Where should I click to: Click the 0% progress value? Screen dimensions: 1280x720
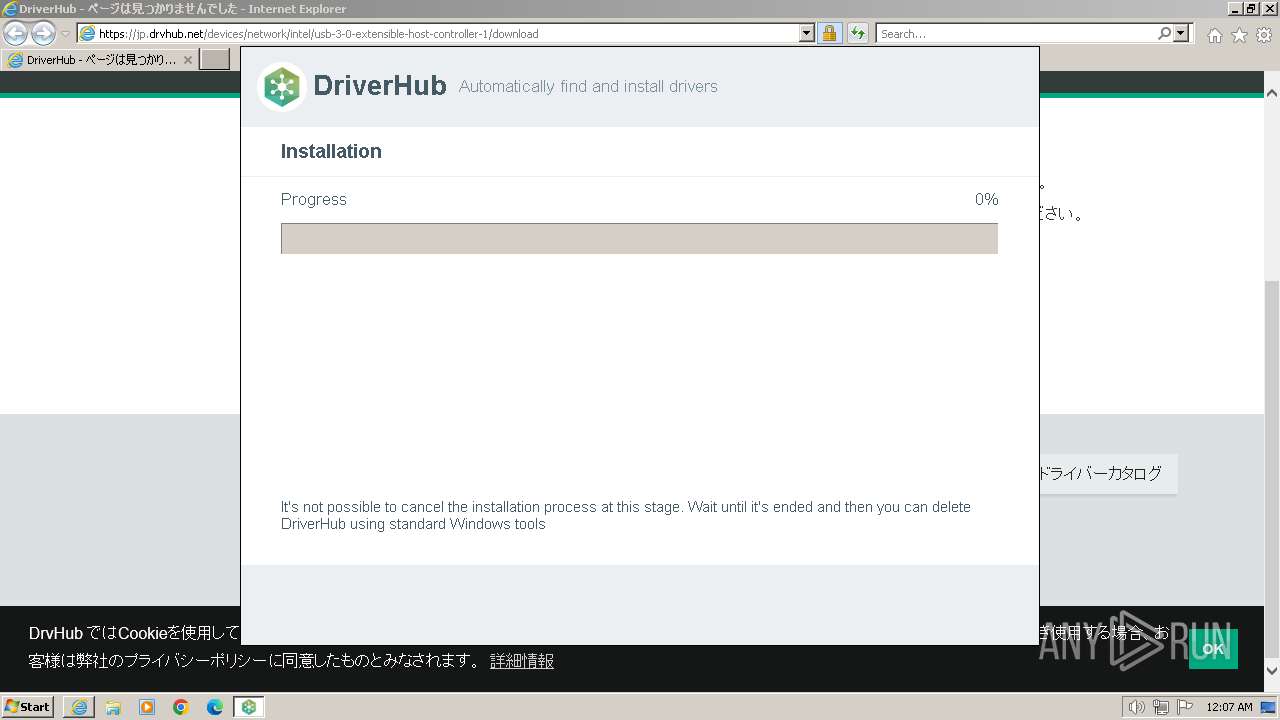[x=986, y=199]
